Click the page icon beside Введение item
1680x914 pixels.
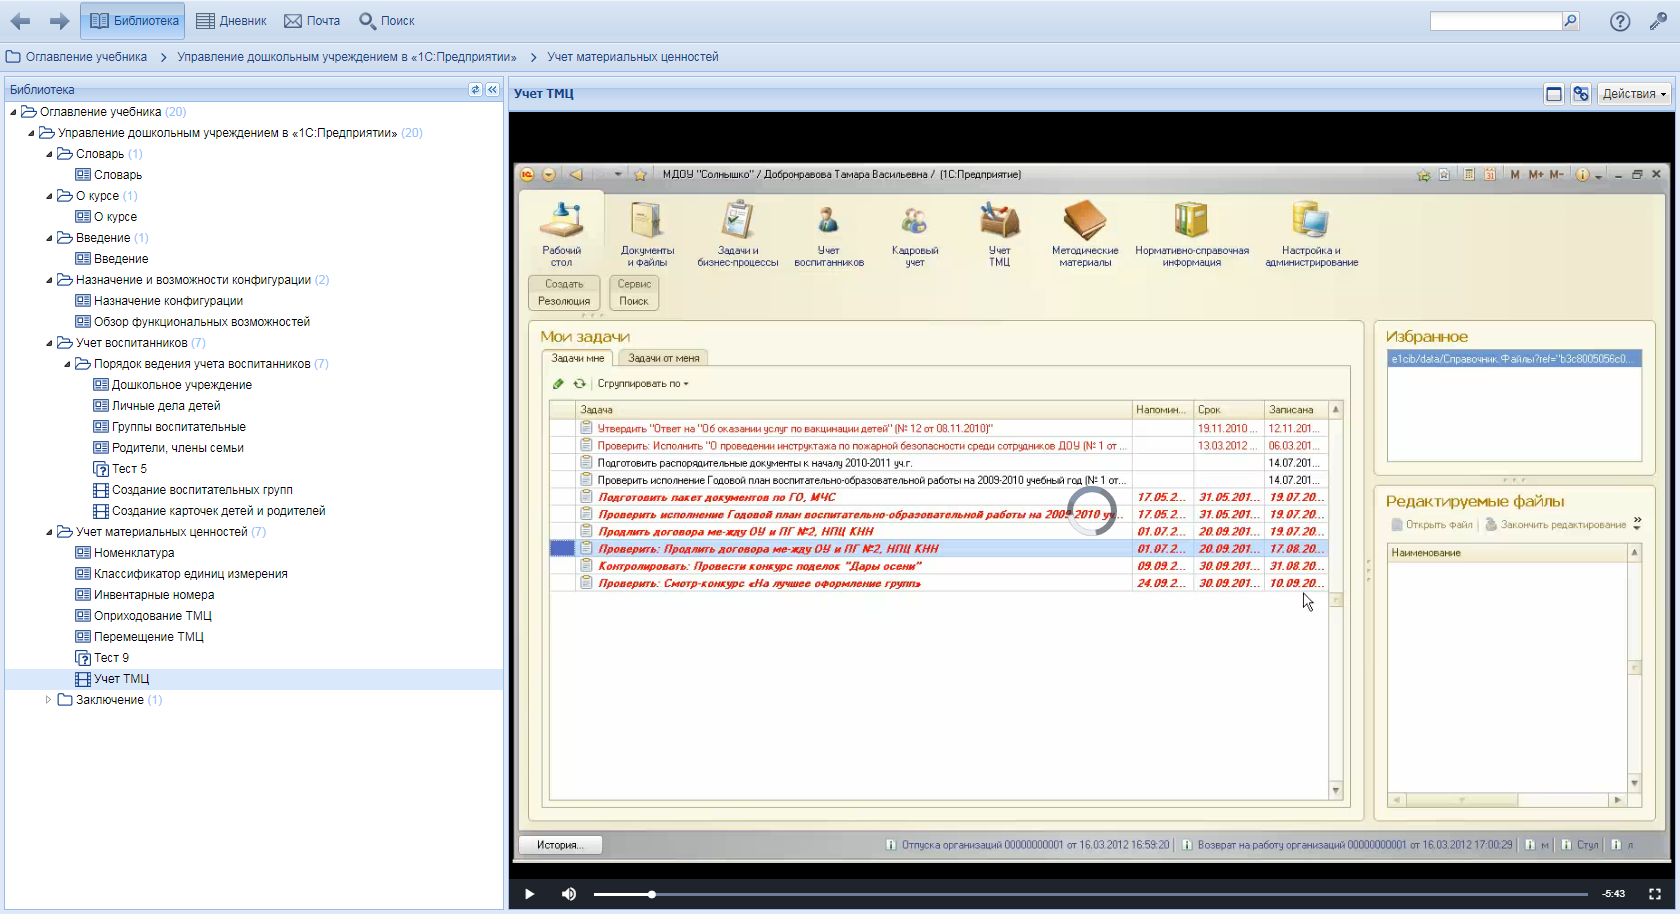click(83, 259)
